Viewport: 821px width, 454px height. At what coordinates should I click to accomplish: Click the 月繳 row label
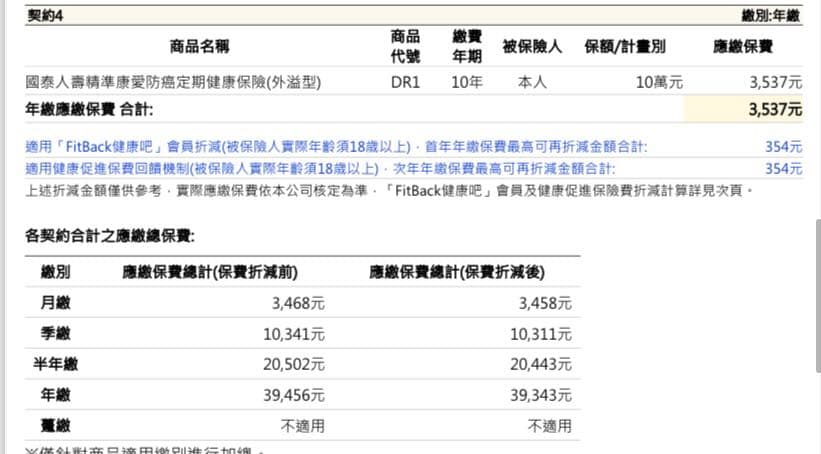(x=56, y=303)
